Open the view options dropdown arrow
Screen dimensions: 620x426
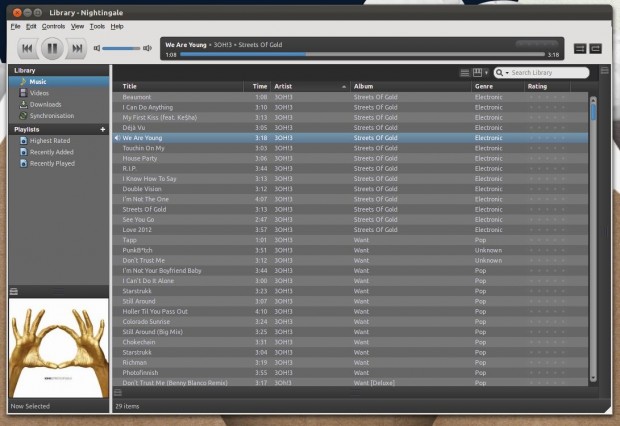[486, 73]
